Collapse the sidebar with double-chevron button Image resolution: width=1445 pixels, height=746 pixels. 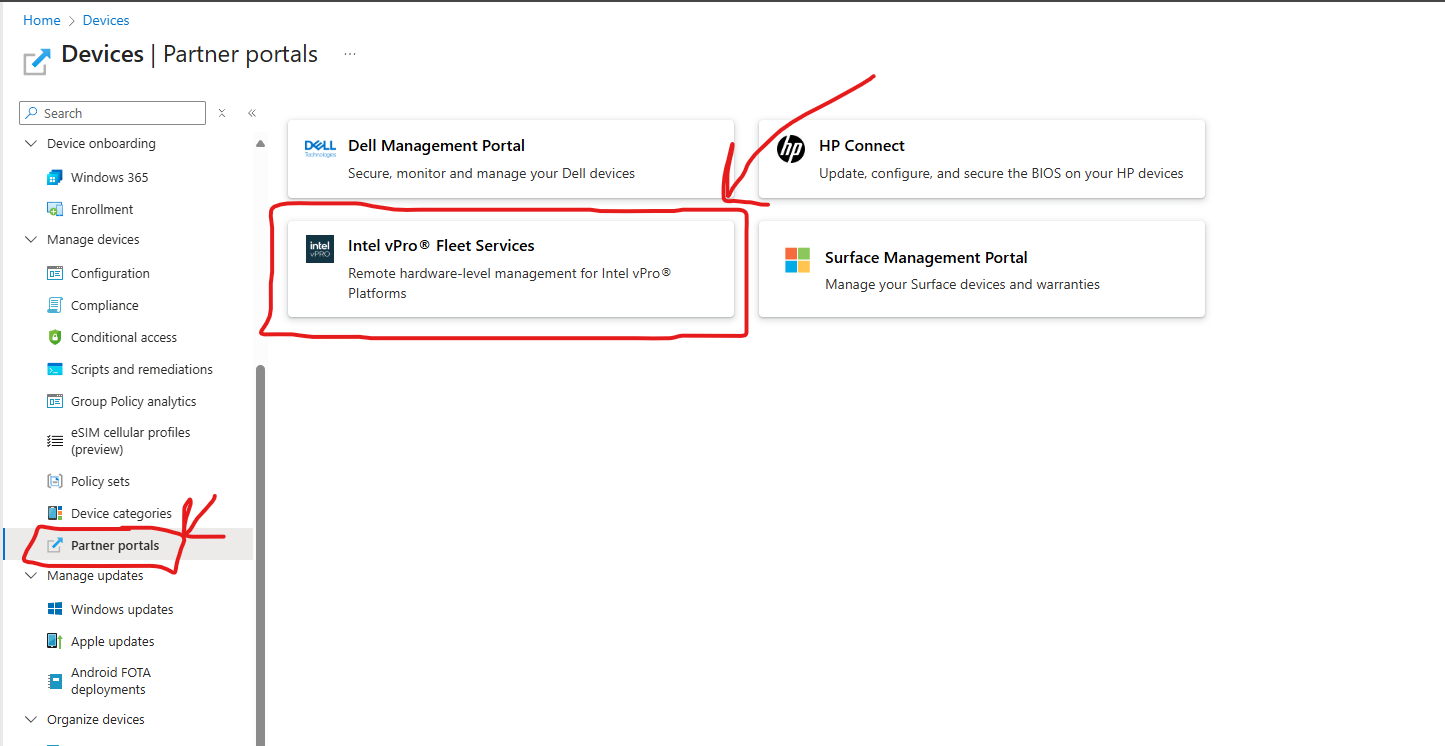pyautogui.click(x=252, y=113)
